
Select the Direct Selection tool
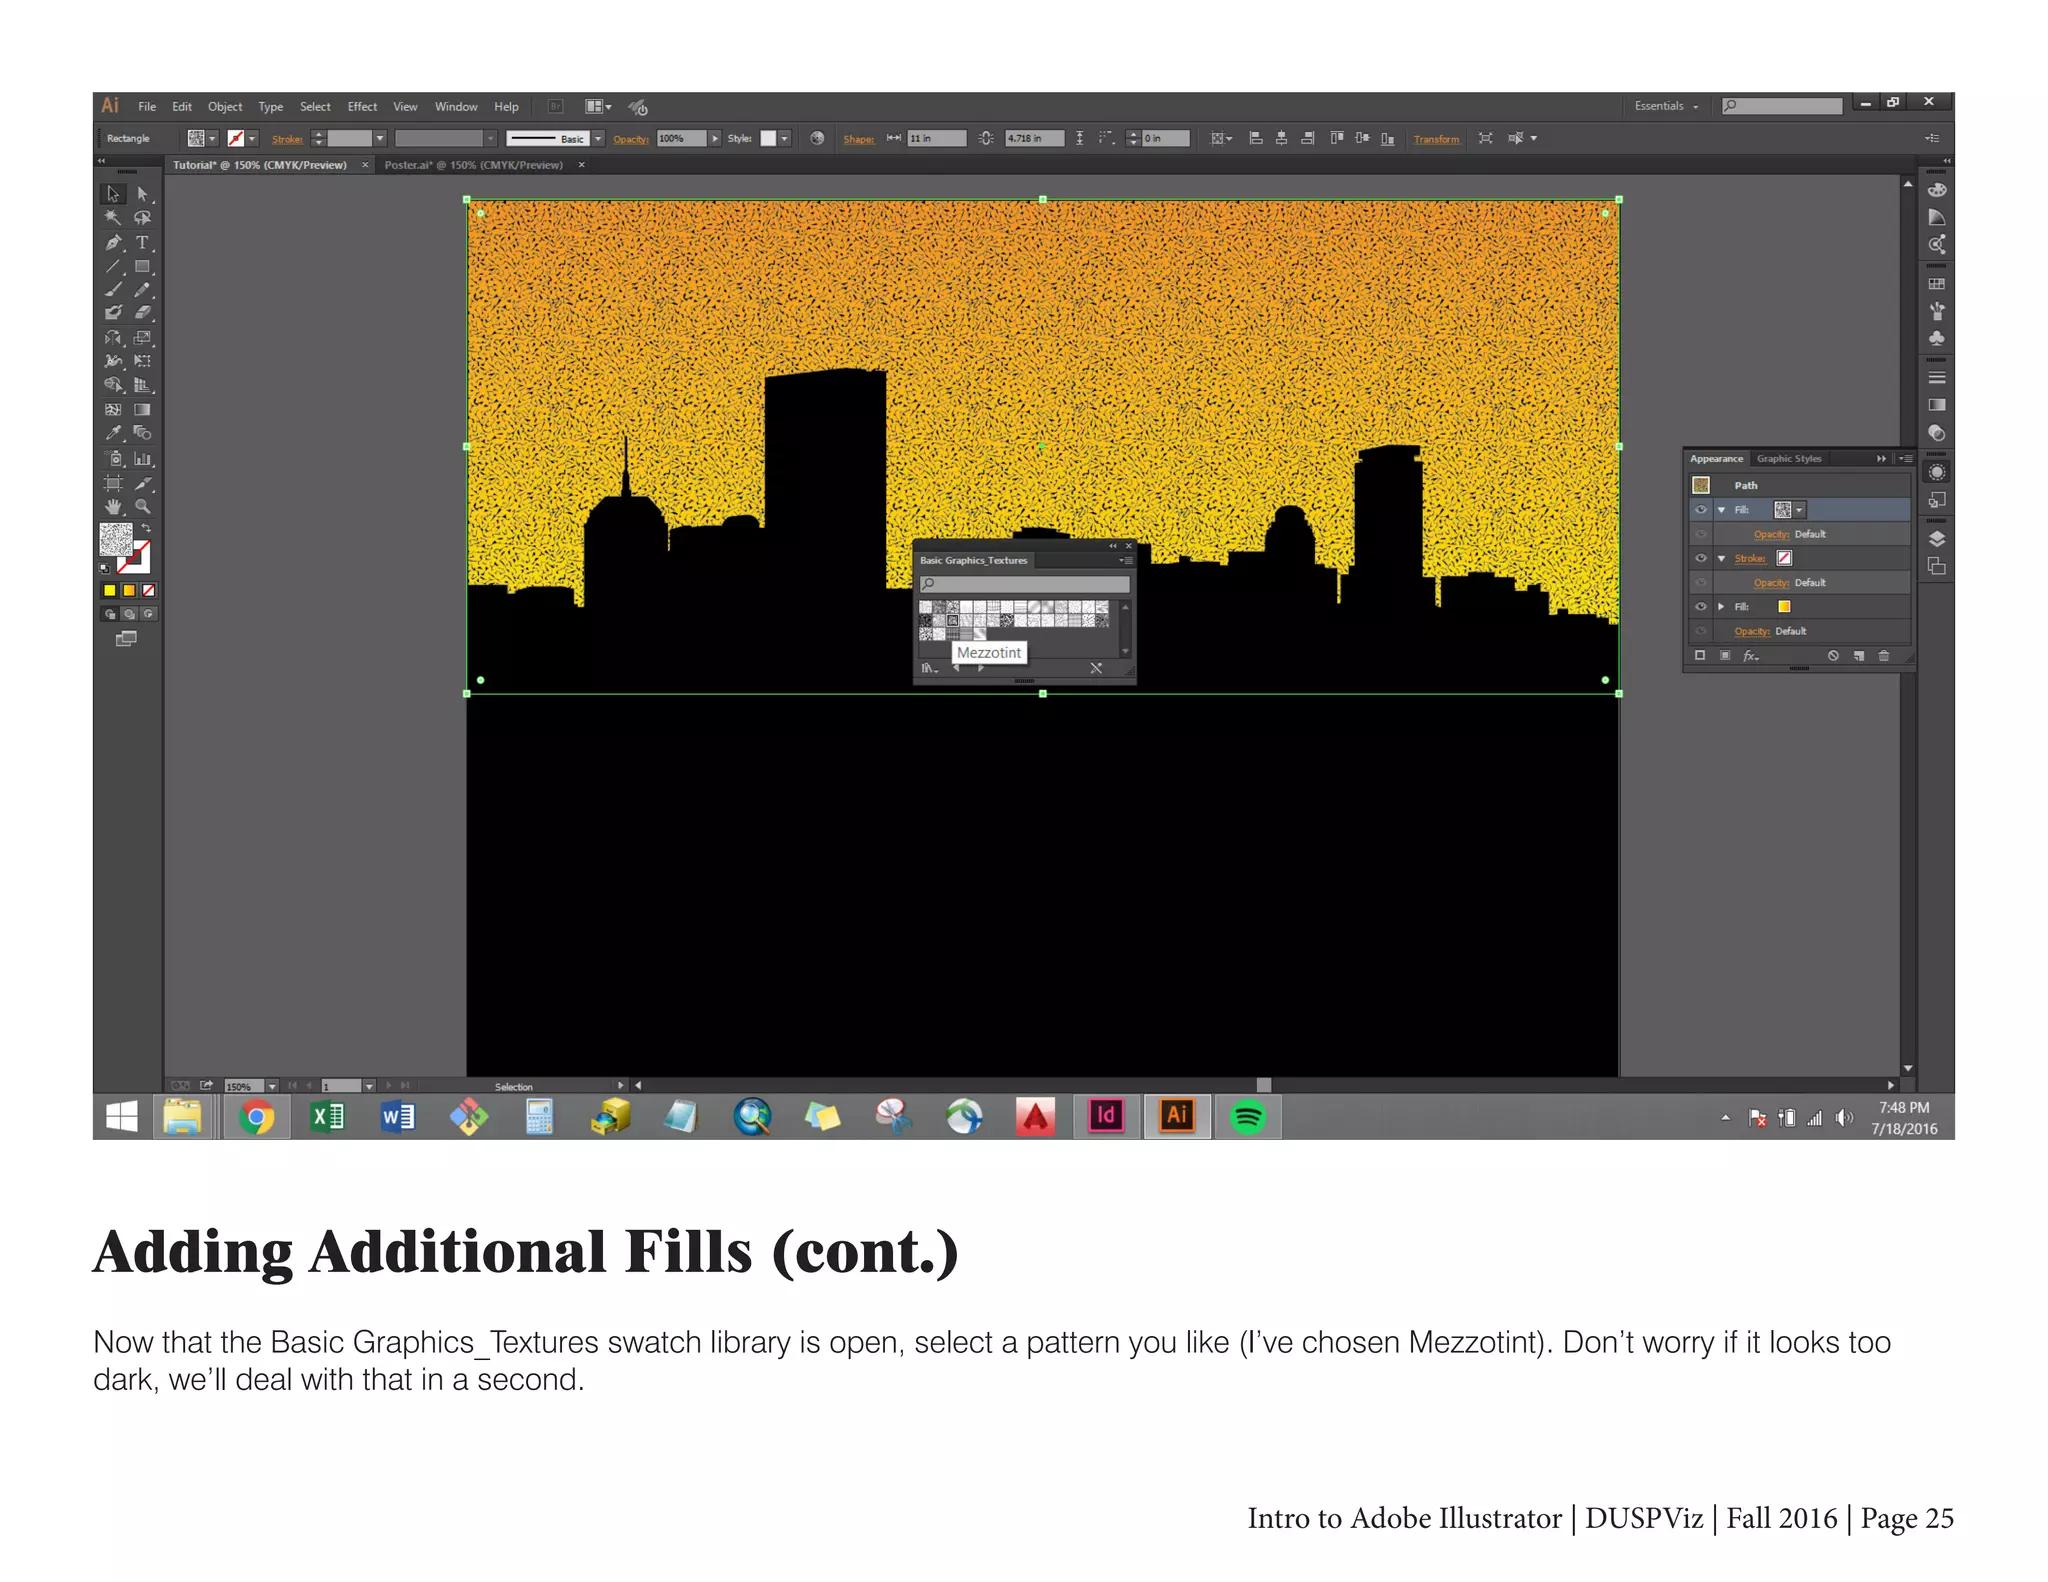[142, 193]
